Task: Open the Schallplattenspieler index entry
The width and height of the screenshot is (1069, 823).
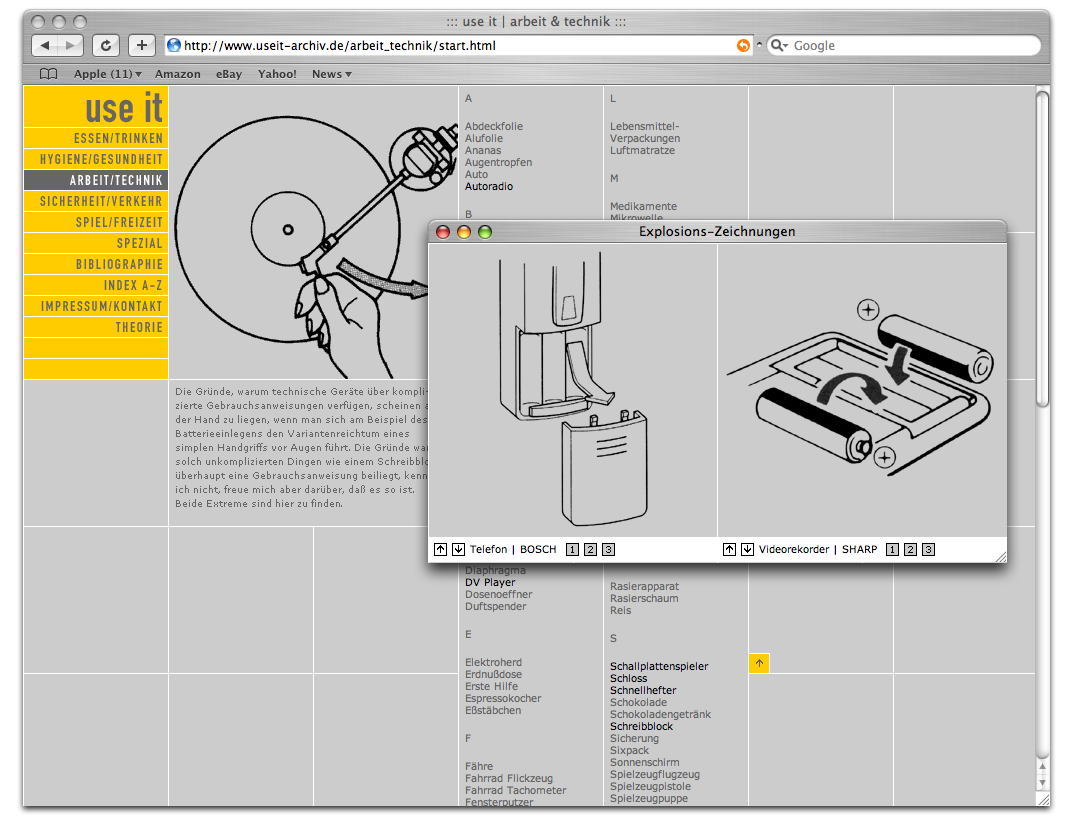Action: [x=659, y=666]
